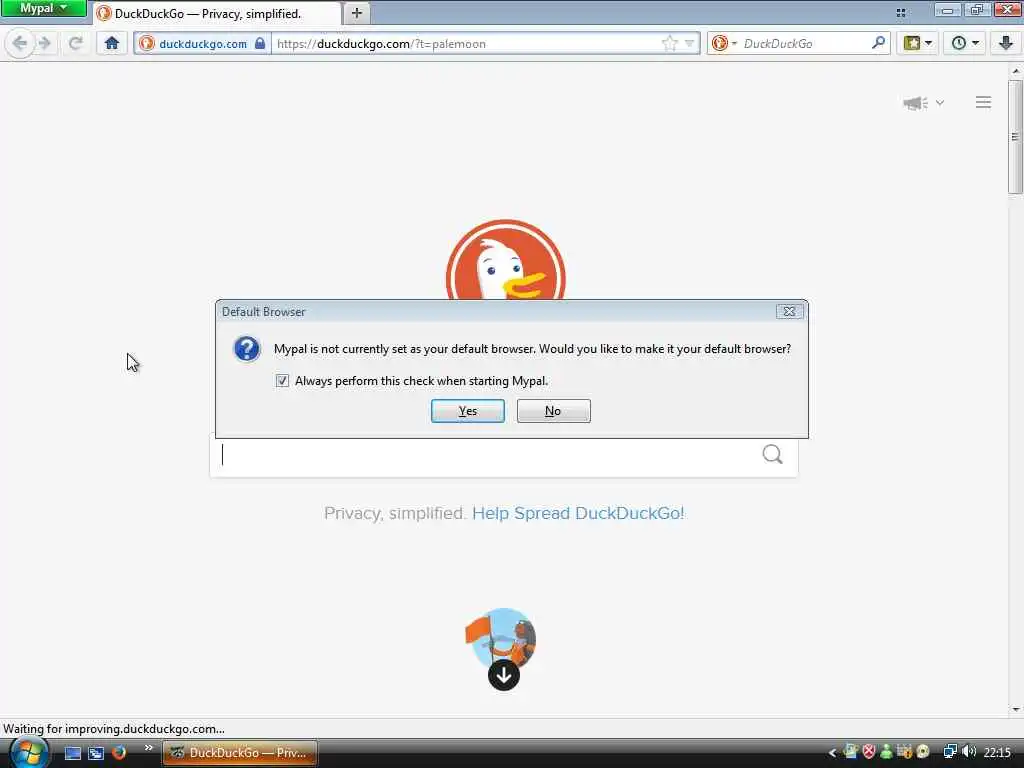The width and height of the screenshot is (1024, 768).
Task: Open the browser home page
Action: pos(112,44)
